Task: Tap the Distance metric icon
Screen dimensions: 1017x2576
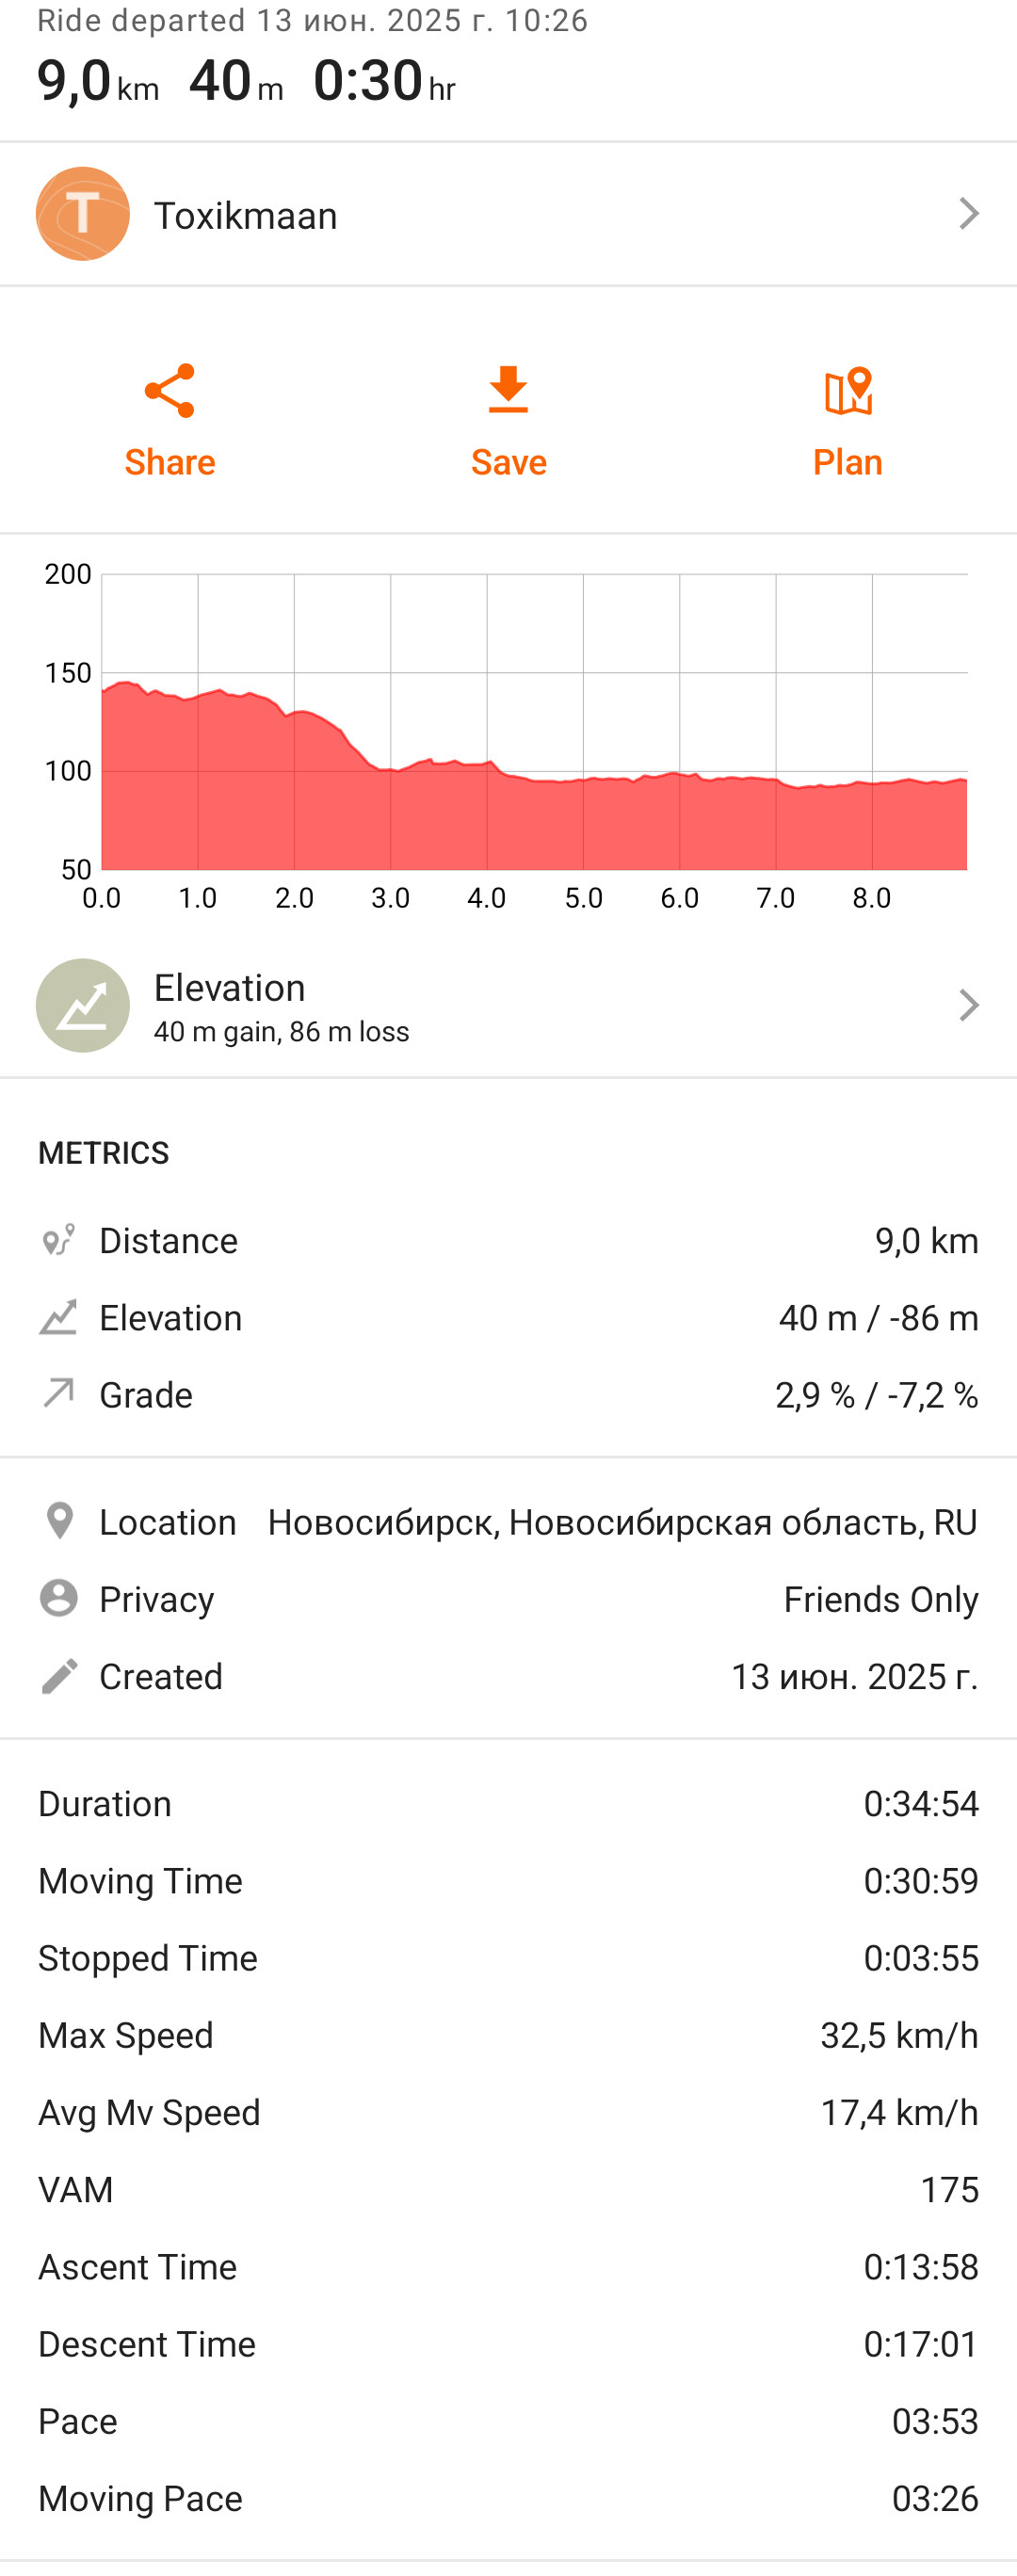Action: (x=59, y=1240)
